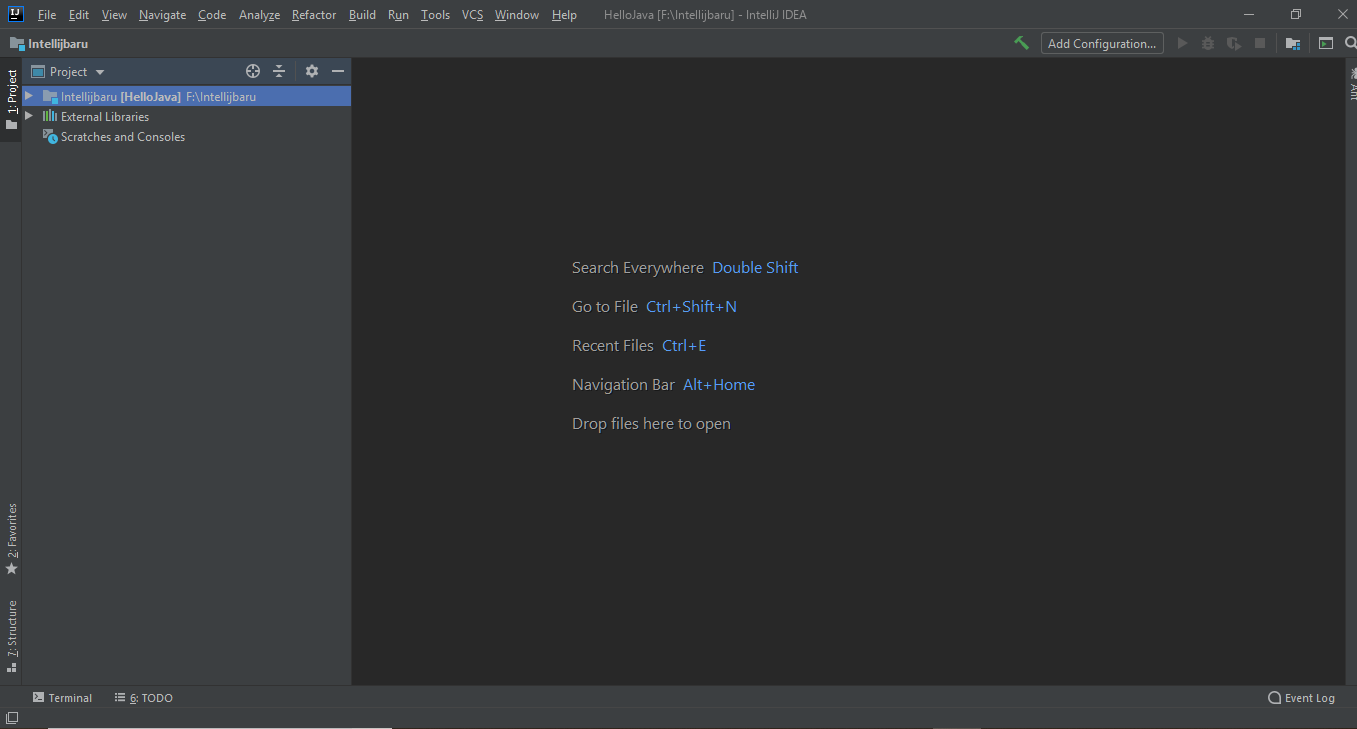This screenshot has height=729, width=1357.
Task: Open the Terminal tool window tab
Action: pos(62,698)
